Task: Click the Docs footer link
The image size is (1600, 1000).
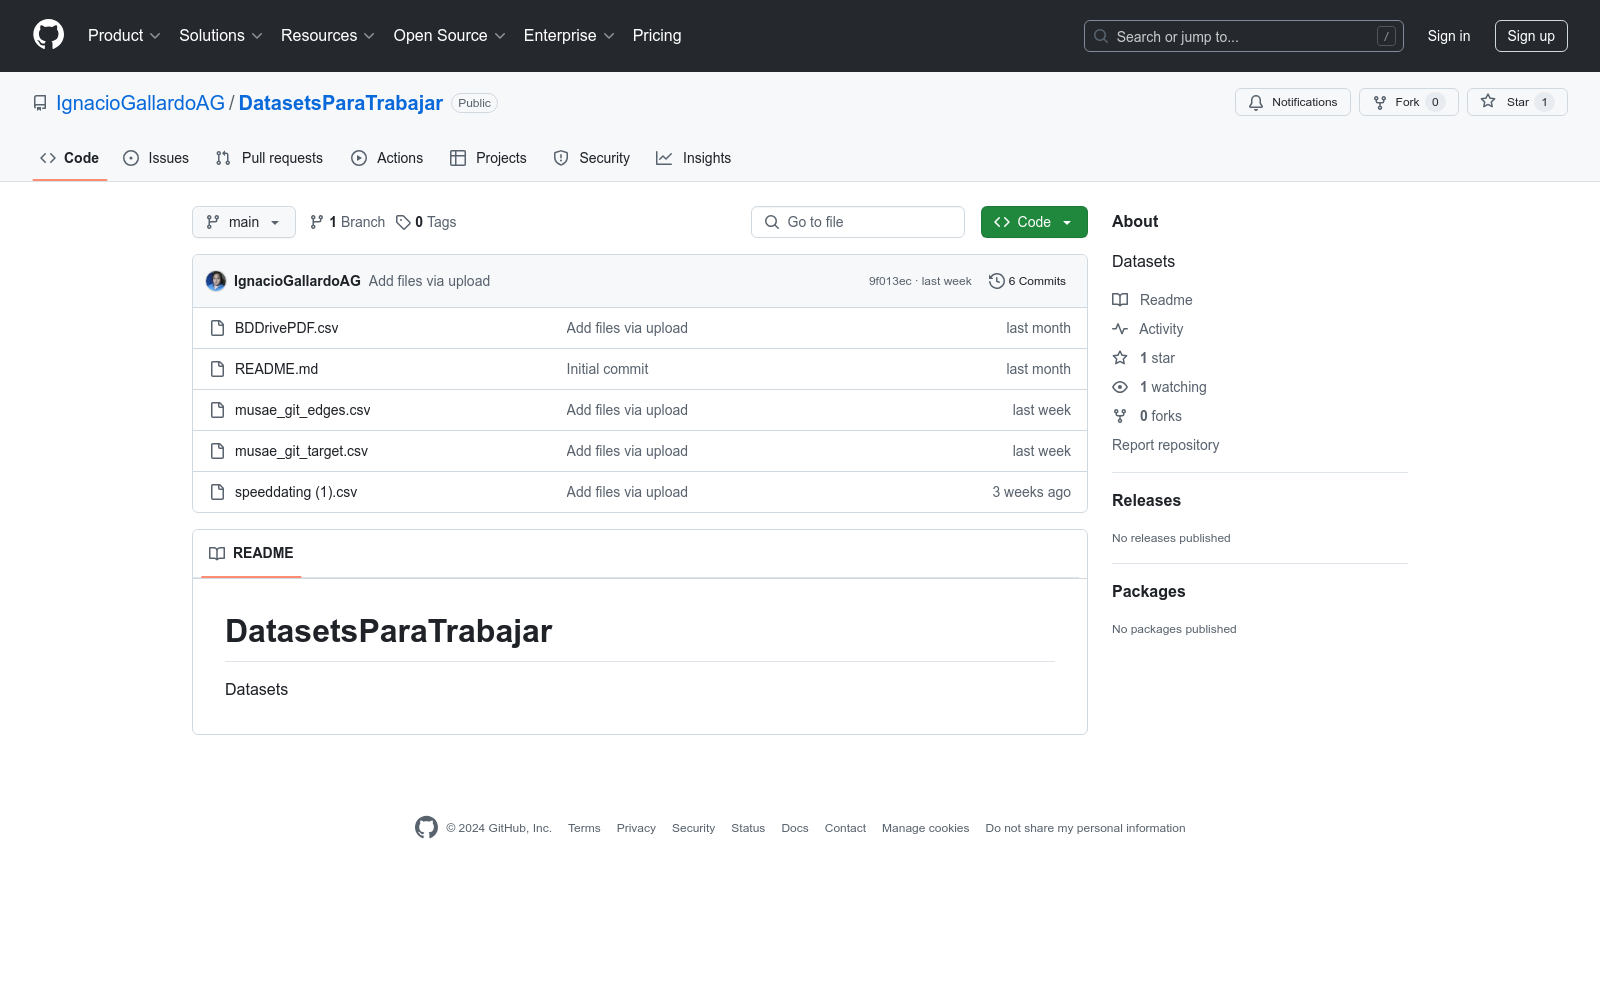Action: pyautogui.click(x=795, y=828)
